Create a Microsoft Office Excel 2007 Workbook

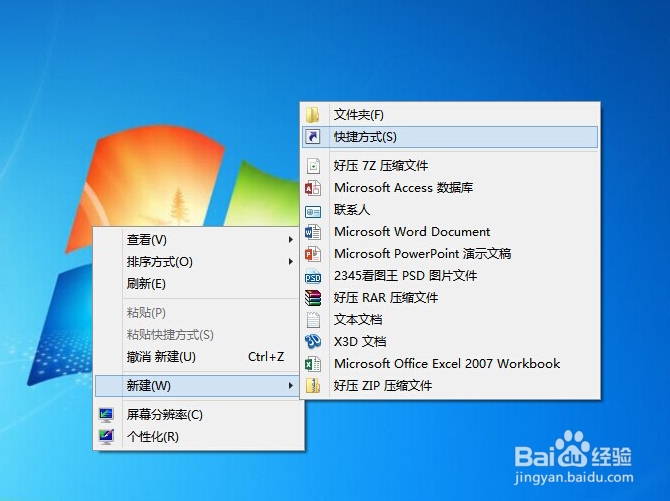pyautogui.click(x=450, y=364)
